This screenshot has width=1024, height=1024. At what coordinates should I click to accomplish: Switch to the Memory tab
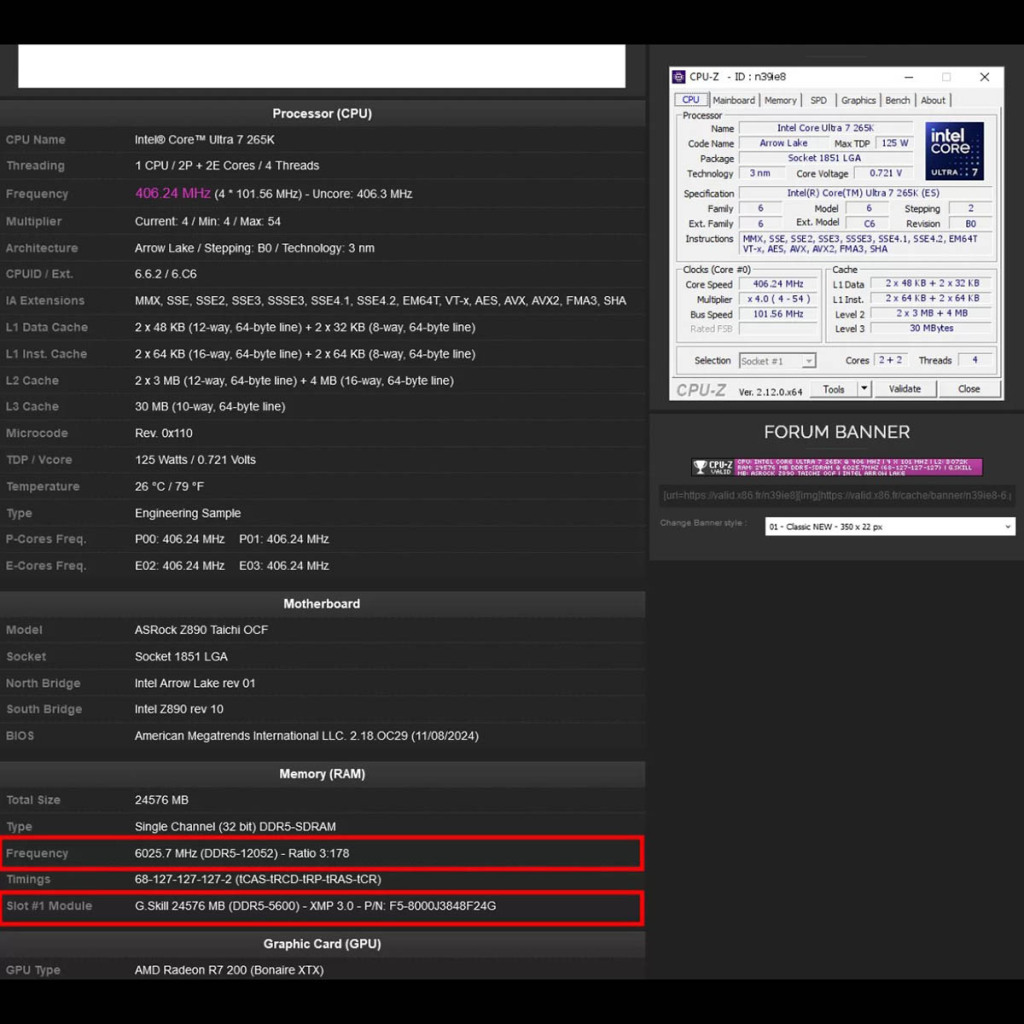coord(780,100)
